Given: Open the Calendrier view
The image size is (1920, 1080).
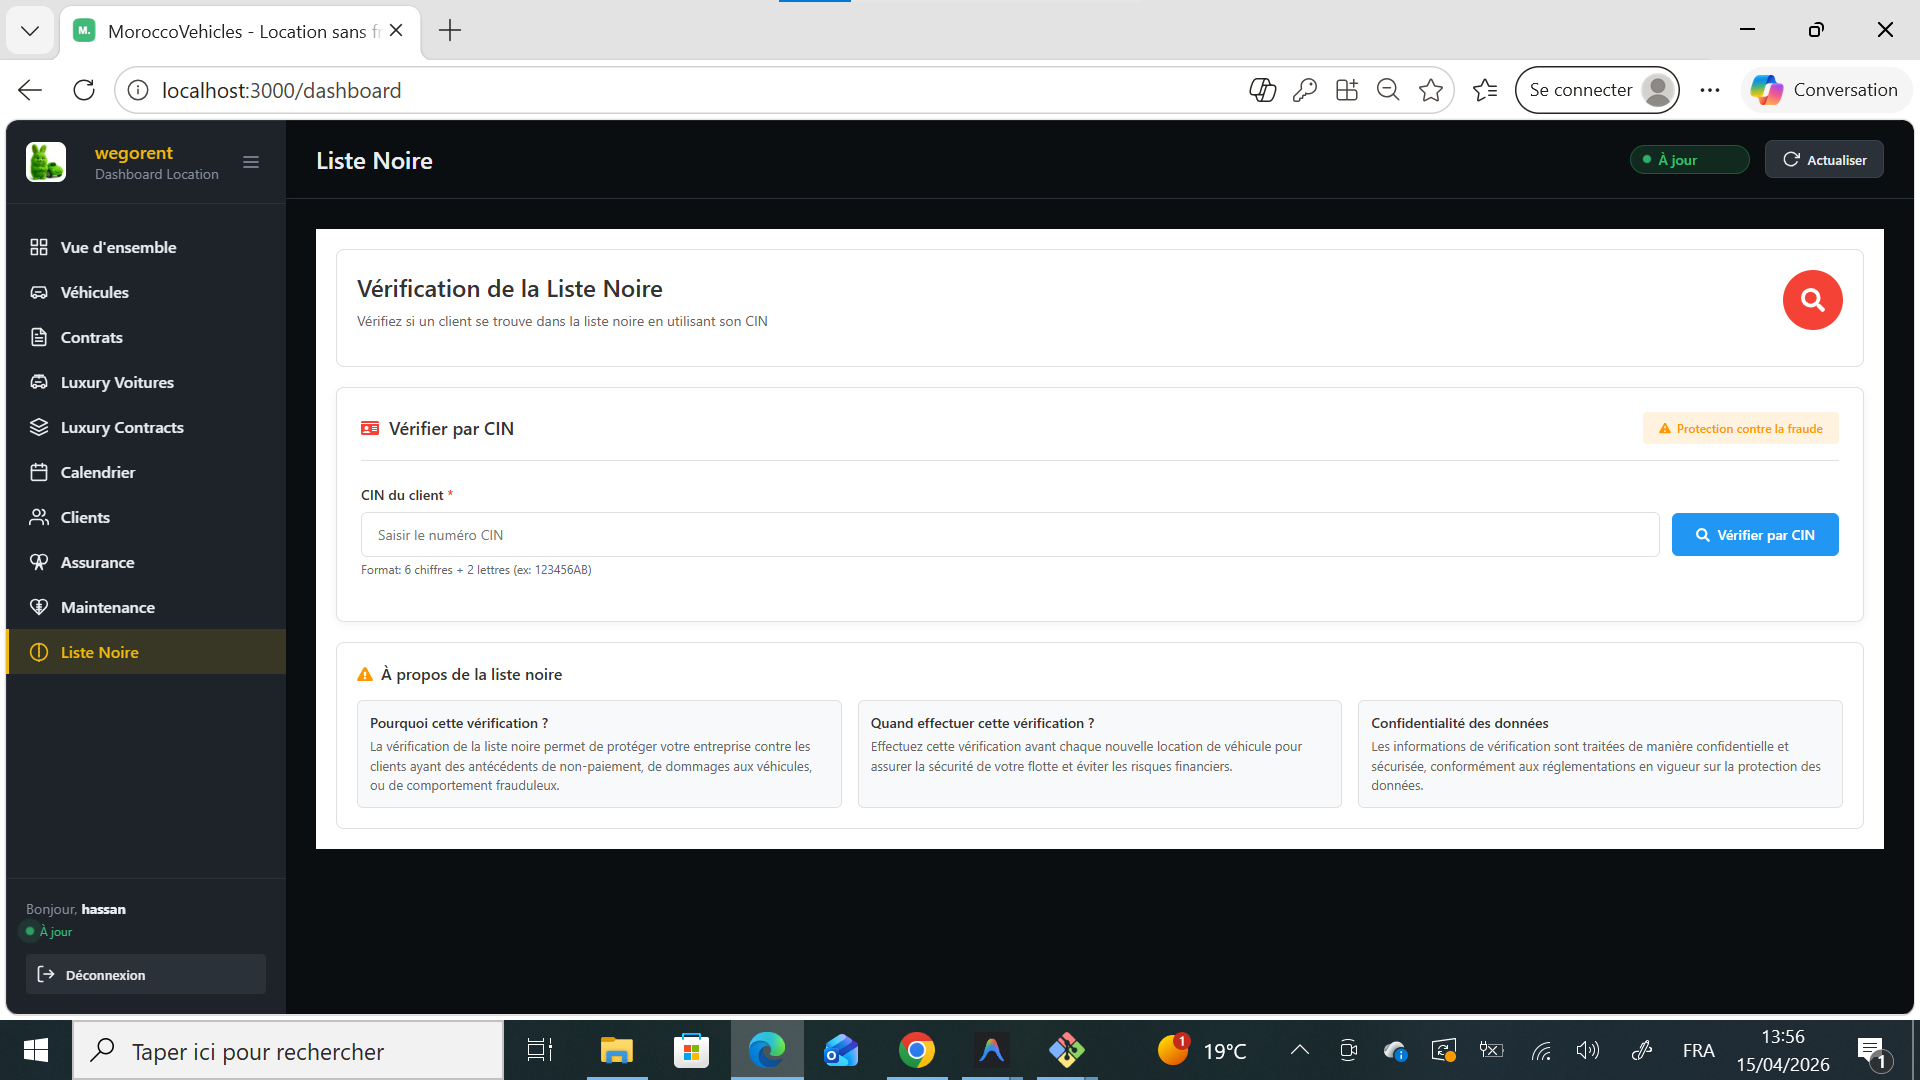Looking at the screenshot, I should [97, 472].
